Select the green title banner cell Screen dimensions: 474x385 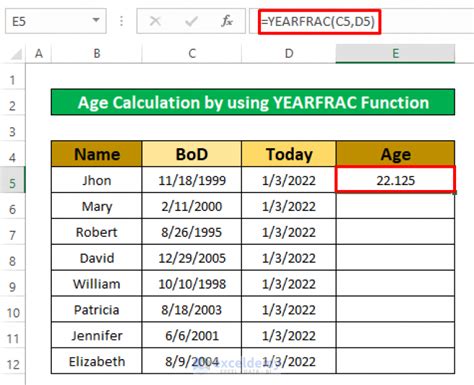point(253,102)
